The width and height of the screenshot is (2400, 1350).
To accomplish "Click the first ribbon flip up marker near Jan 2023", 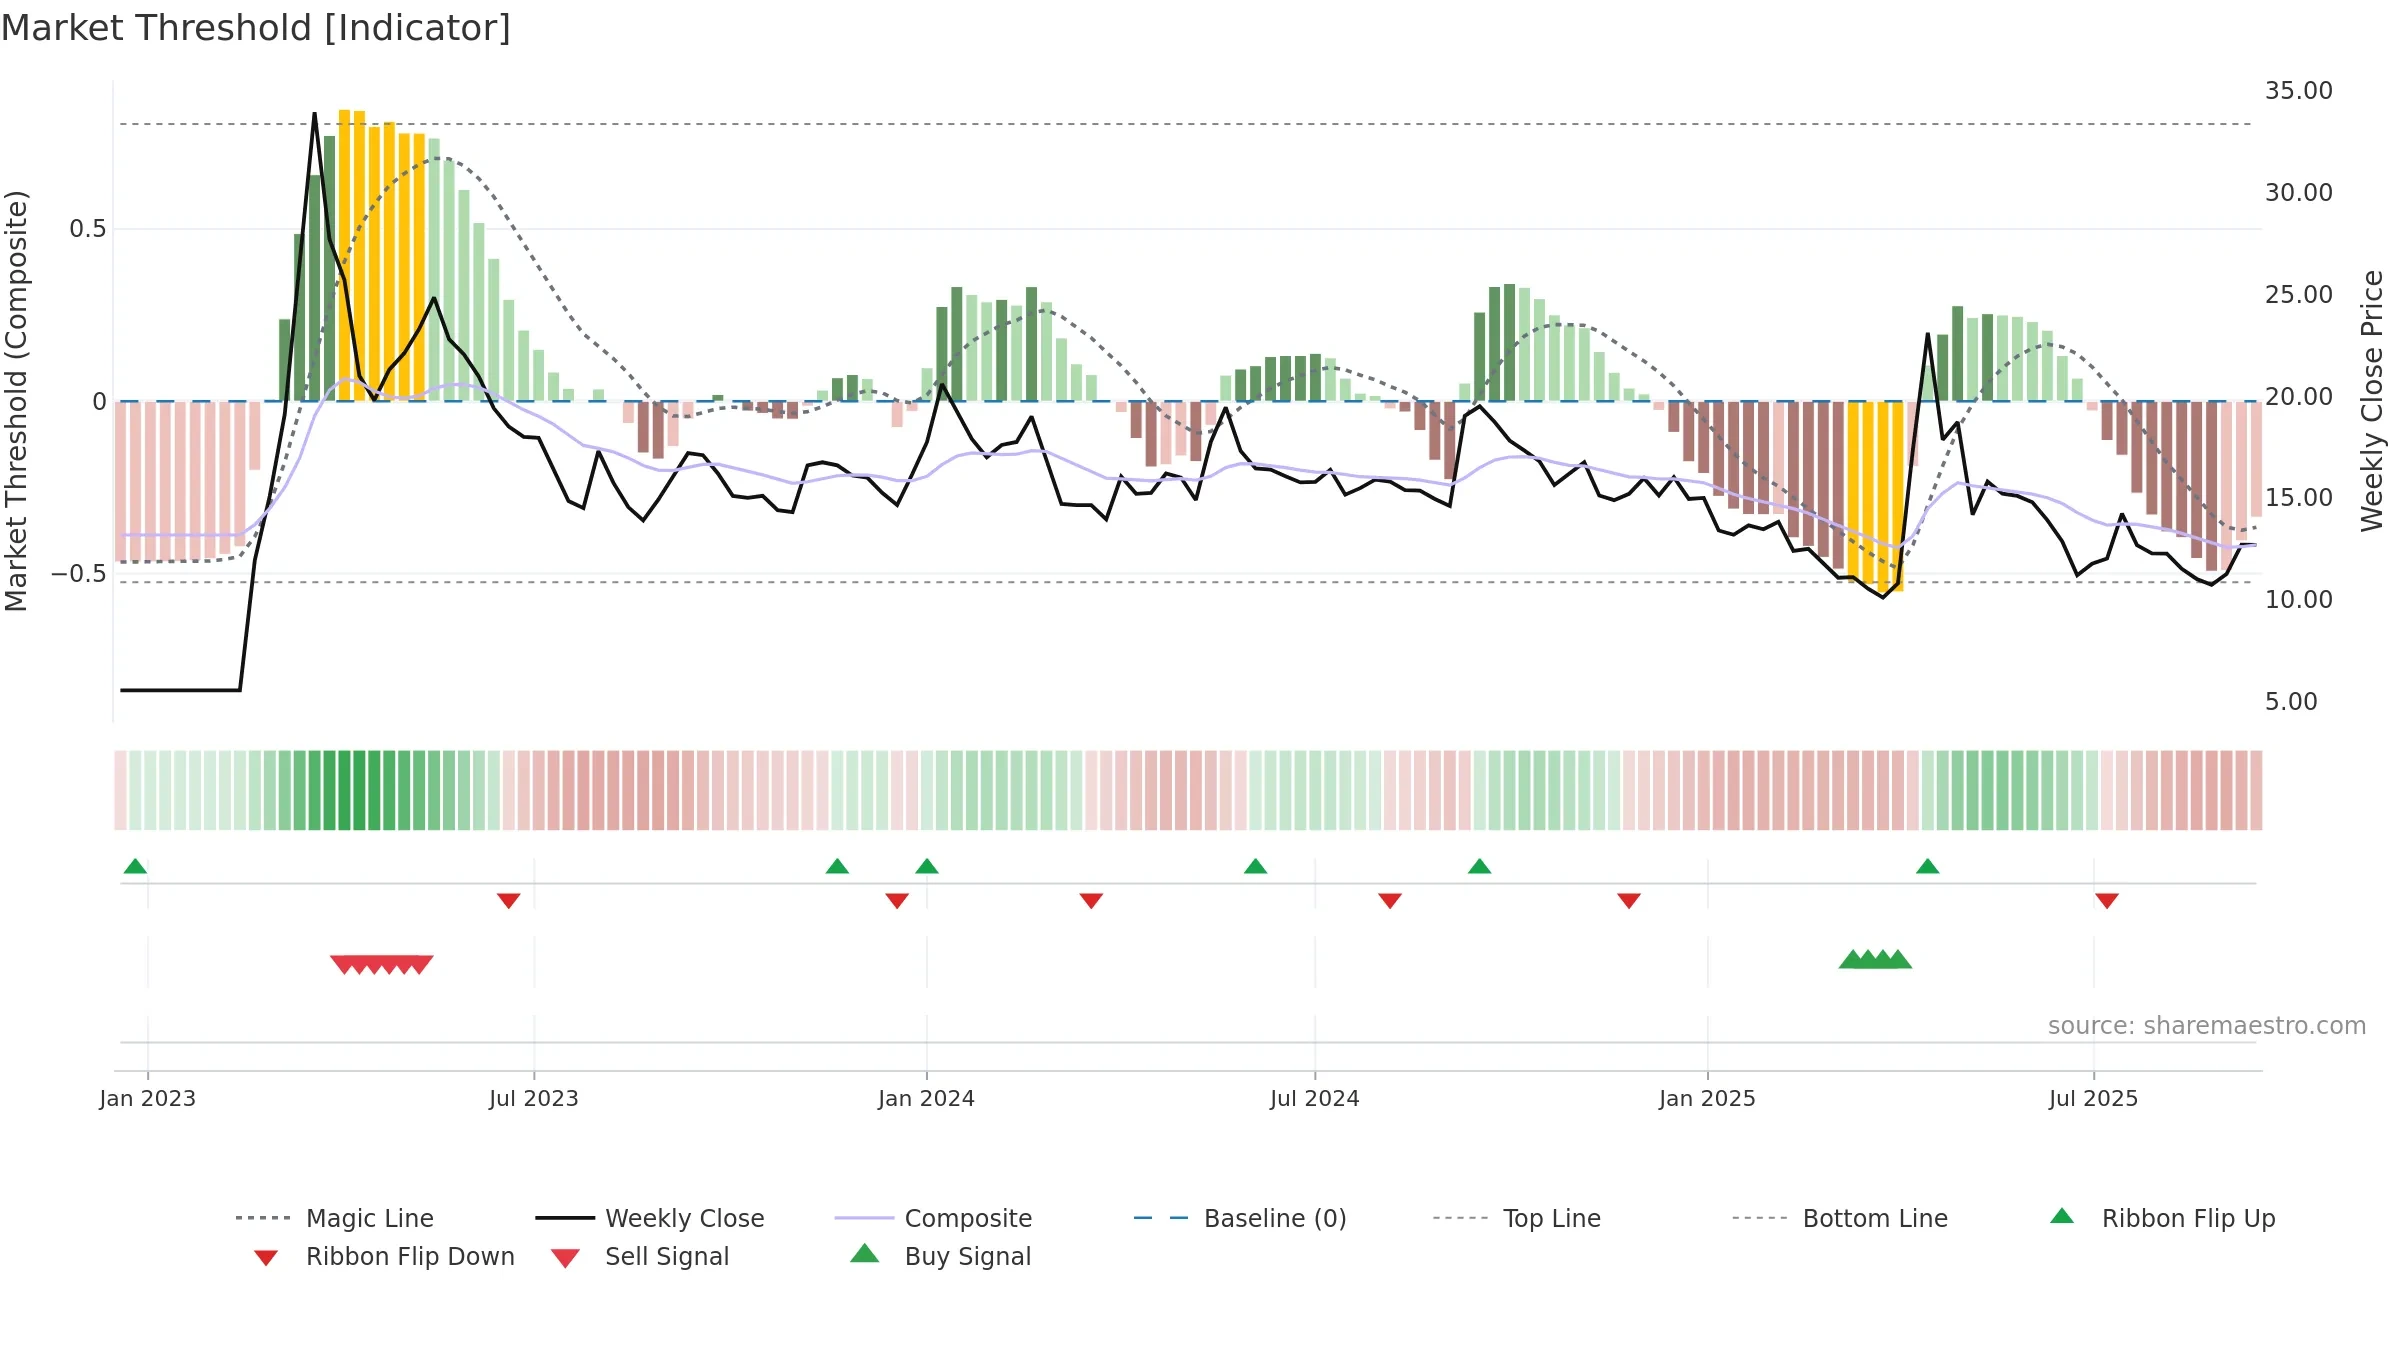I will coord(135,866).
